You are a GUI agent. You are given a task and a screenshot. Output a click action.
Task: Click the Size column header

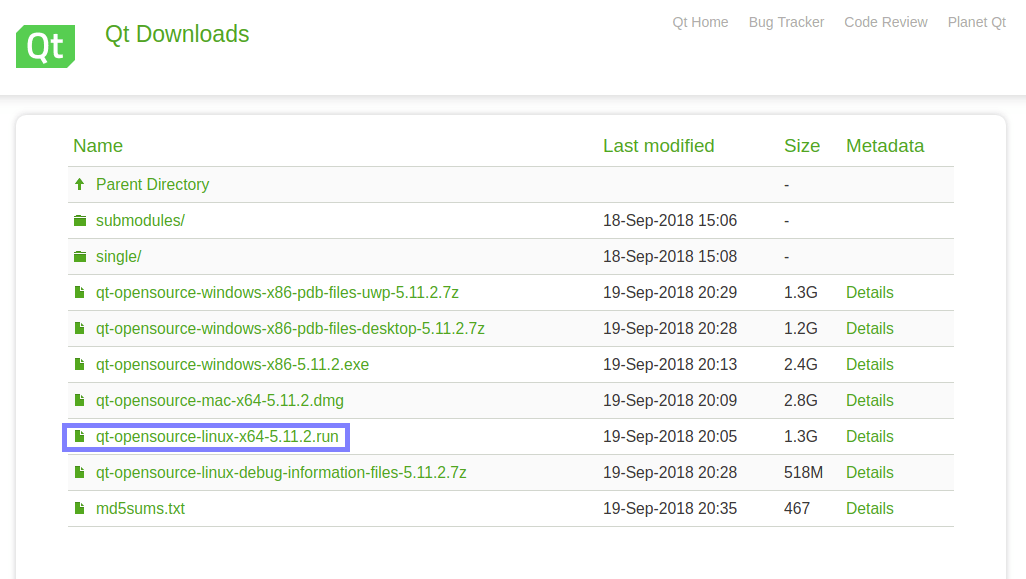pyautogui.click(x=802, y=146)
